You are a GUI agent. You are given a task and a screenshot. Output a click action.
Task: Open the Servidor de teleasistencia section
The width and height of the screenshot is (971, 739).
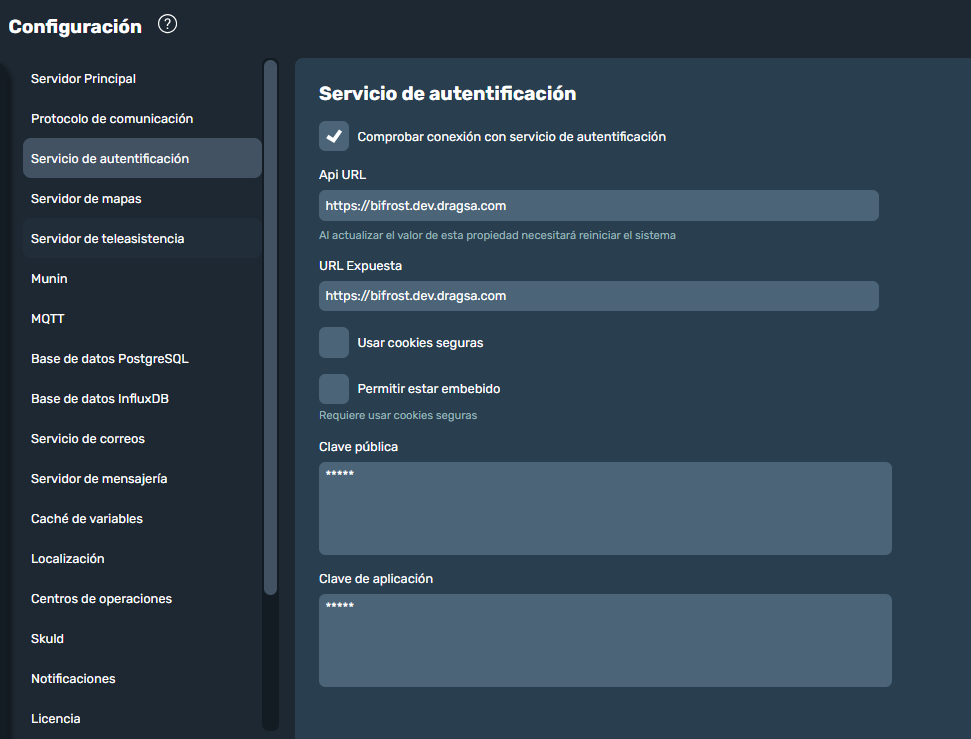tap(142, 238)
